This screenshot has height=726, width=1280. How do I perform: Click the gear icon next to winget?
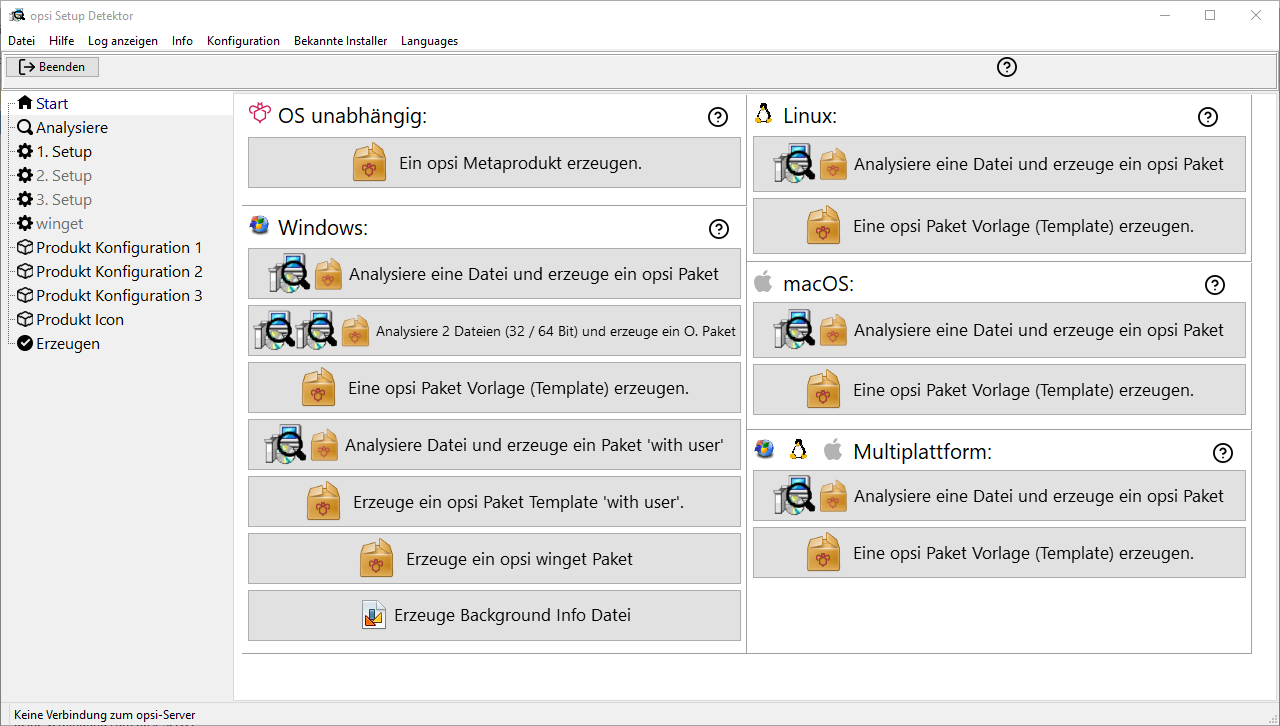[x=26, y=223]
